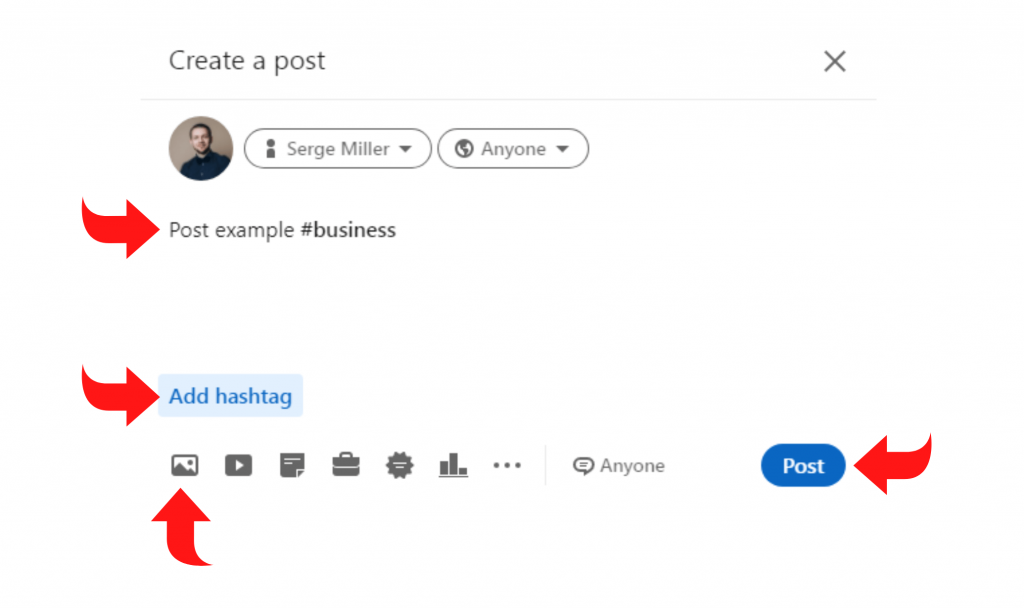Click the person icon beside Serge Miller
The height and width of the screenshot is (608, 1024).
(x=269, y=148)
